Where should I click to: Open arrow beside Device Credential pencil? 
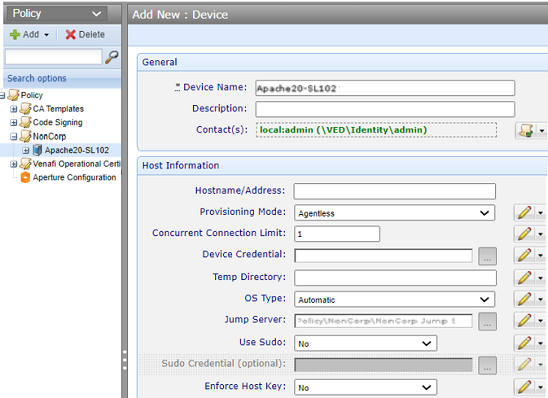tap(540, 255)
